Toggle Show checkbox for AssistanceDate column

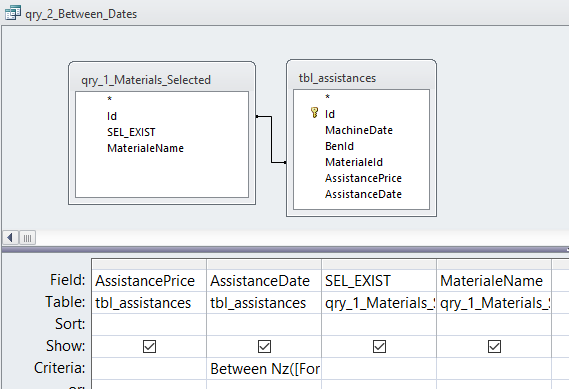point(264,346)
